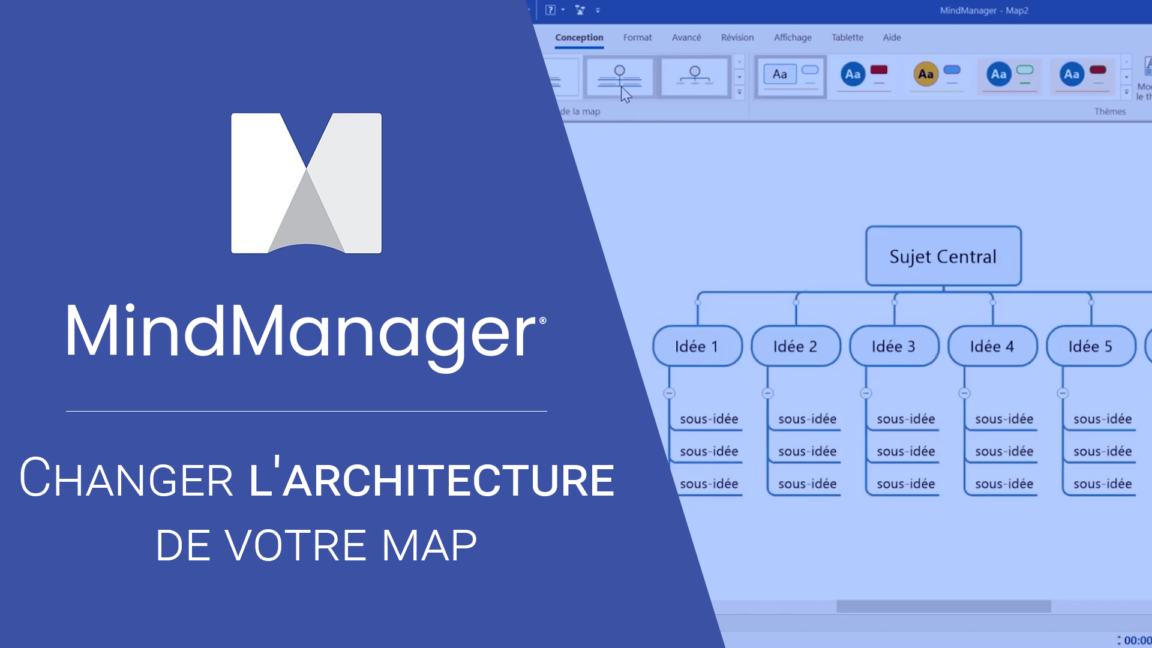Open the dropdown next to the Help icon
This screenshot has width=1152, height=648.
tap(562, 10)
